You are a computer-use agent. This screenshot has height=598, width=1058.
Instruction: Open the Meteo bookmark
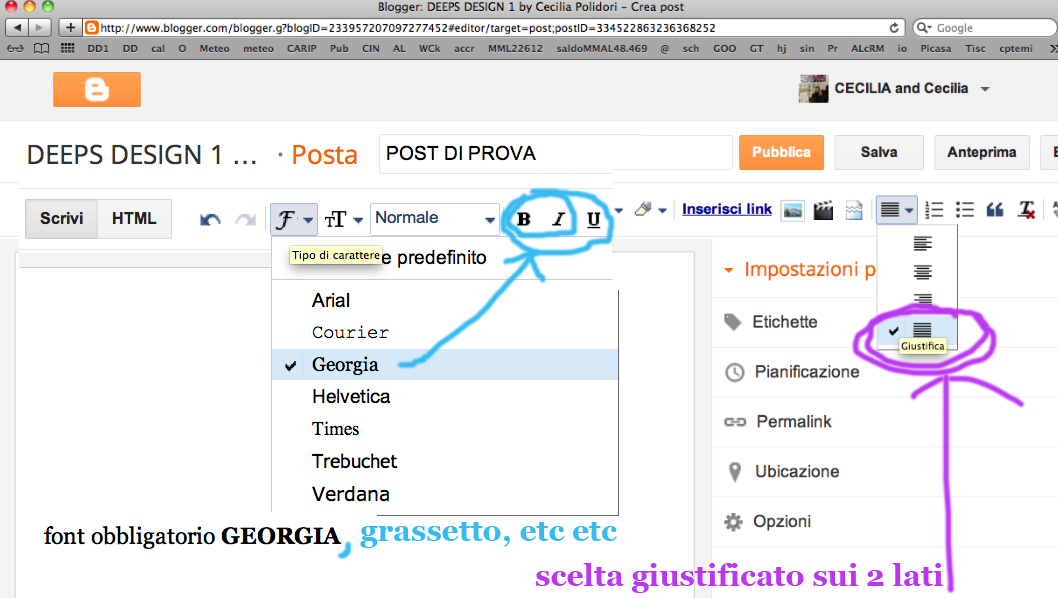[215, 49]
